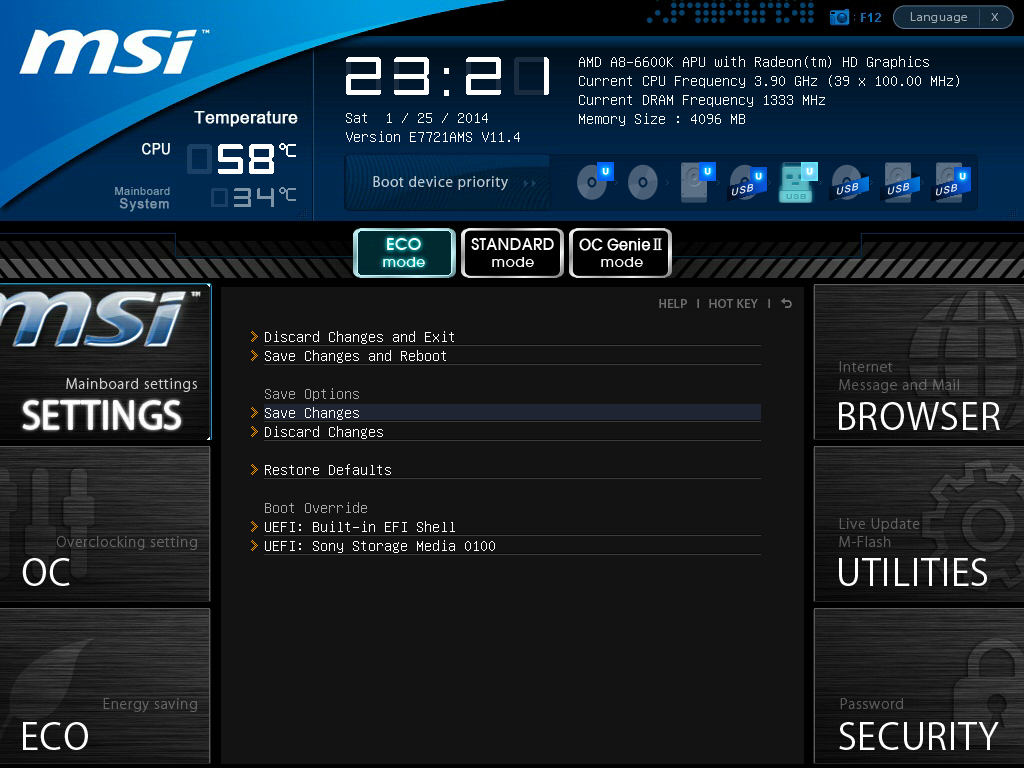
Task: Close the BIOS with the X button
Action: pos(995,17)
